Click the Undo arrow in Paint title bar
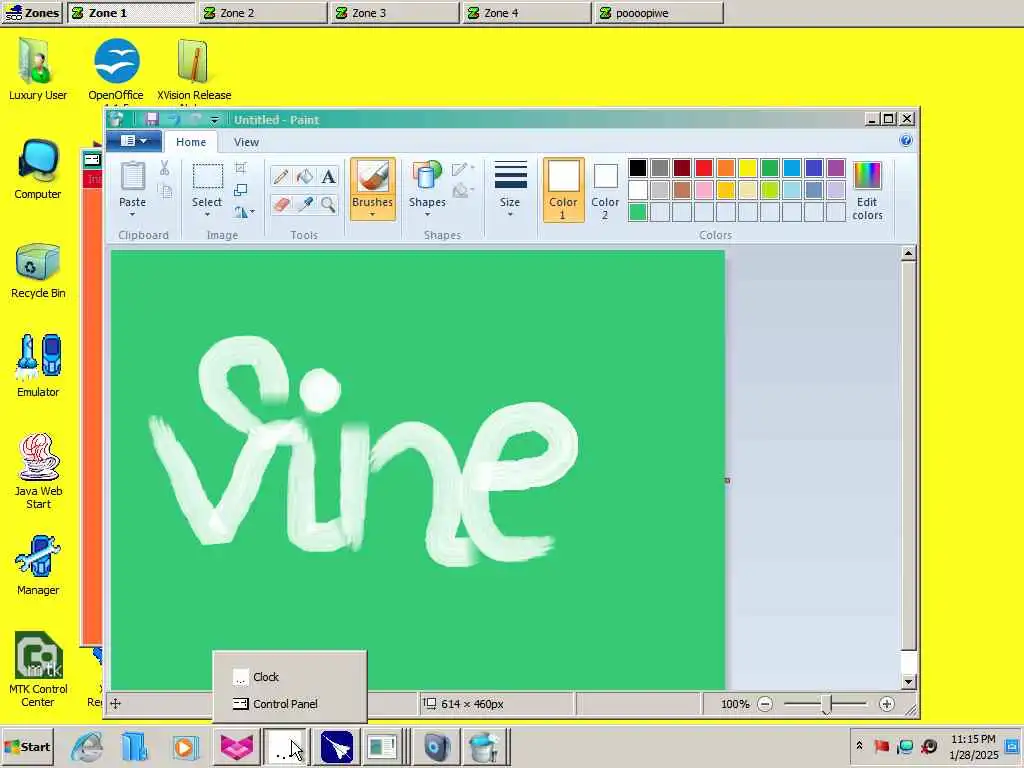The image size is (1024, 768). (174, 120)
